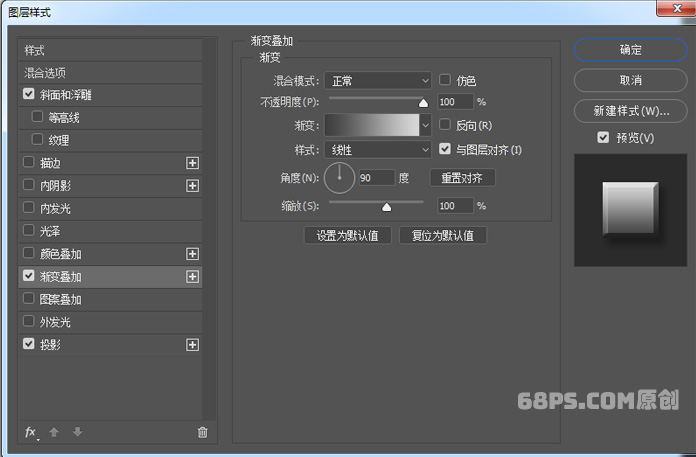Select the 外发光 row label
Screen dimensions: 696x457
[55, 322]
